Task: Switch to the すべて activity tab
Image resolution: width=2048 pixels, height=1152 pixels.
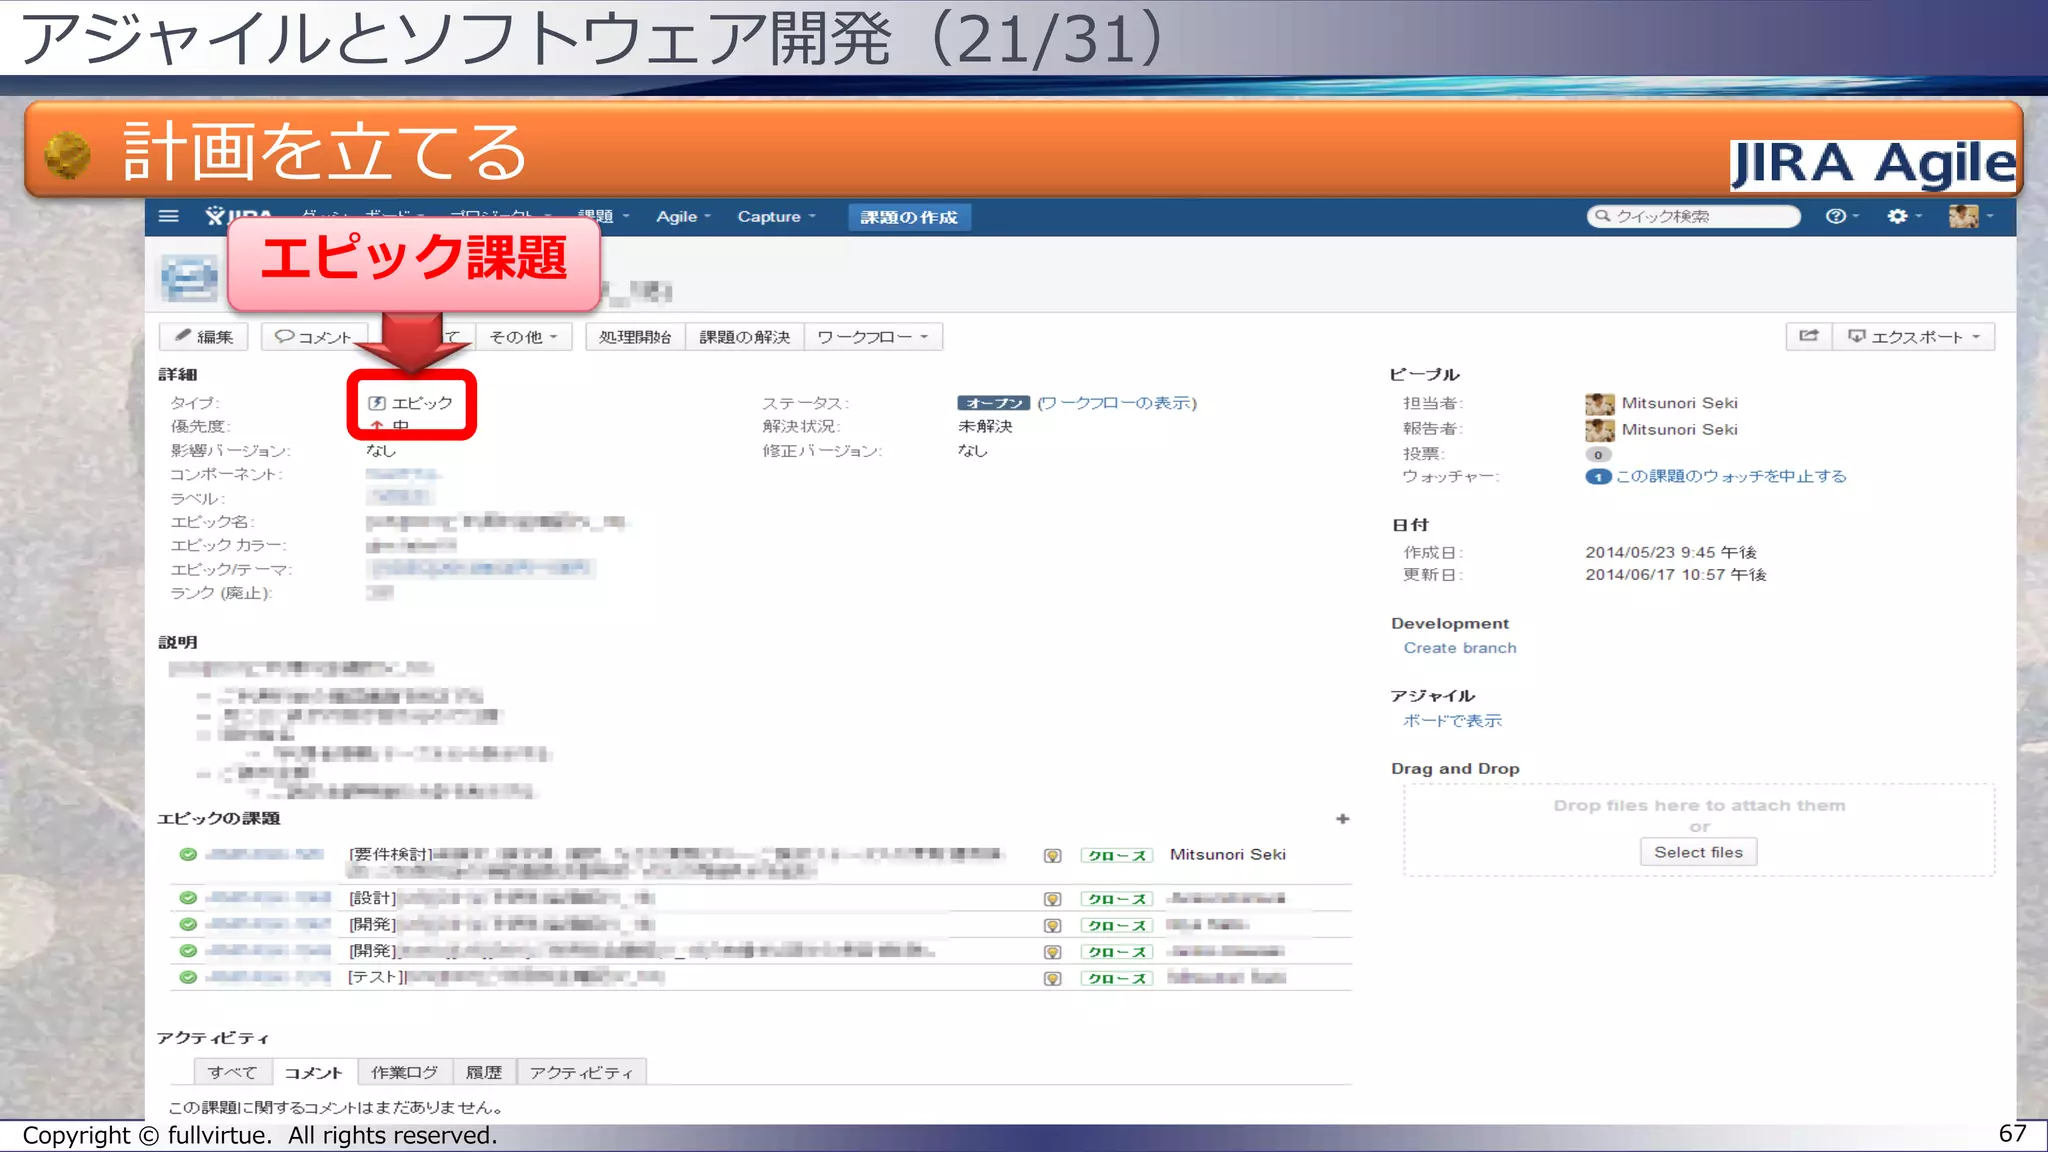Action: pos(232,1072)
